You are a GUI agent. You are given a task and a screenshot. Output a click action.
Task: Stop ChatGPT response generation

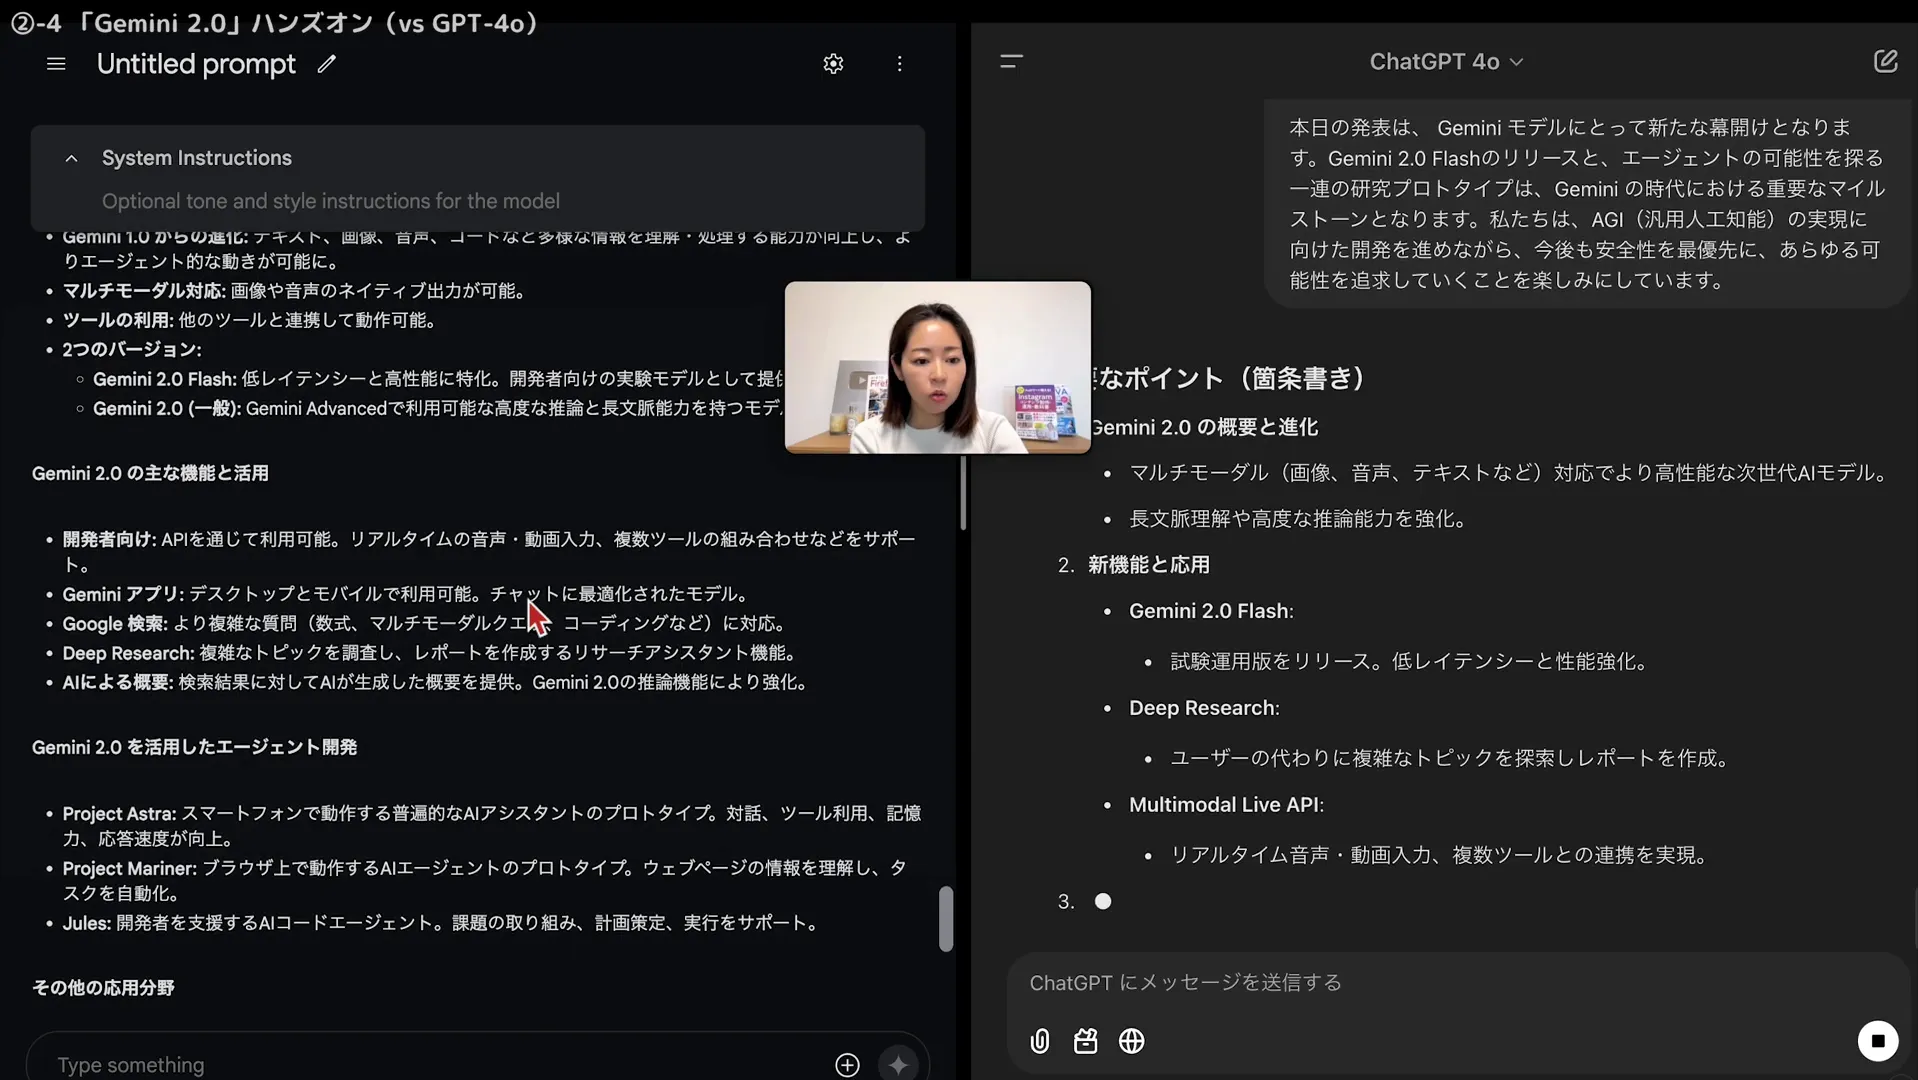pyautogui.click(x=1877, y=1041)
